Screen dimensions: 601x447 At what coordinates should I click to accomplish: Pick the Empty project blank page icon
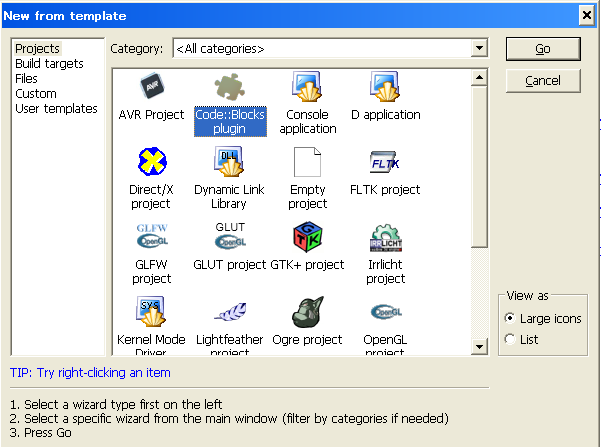click(x=307, y=162)
